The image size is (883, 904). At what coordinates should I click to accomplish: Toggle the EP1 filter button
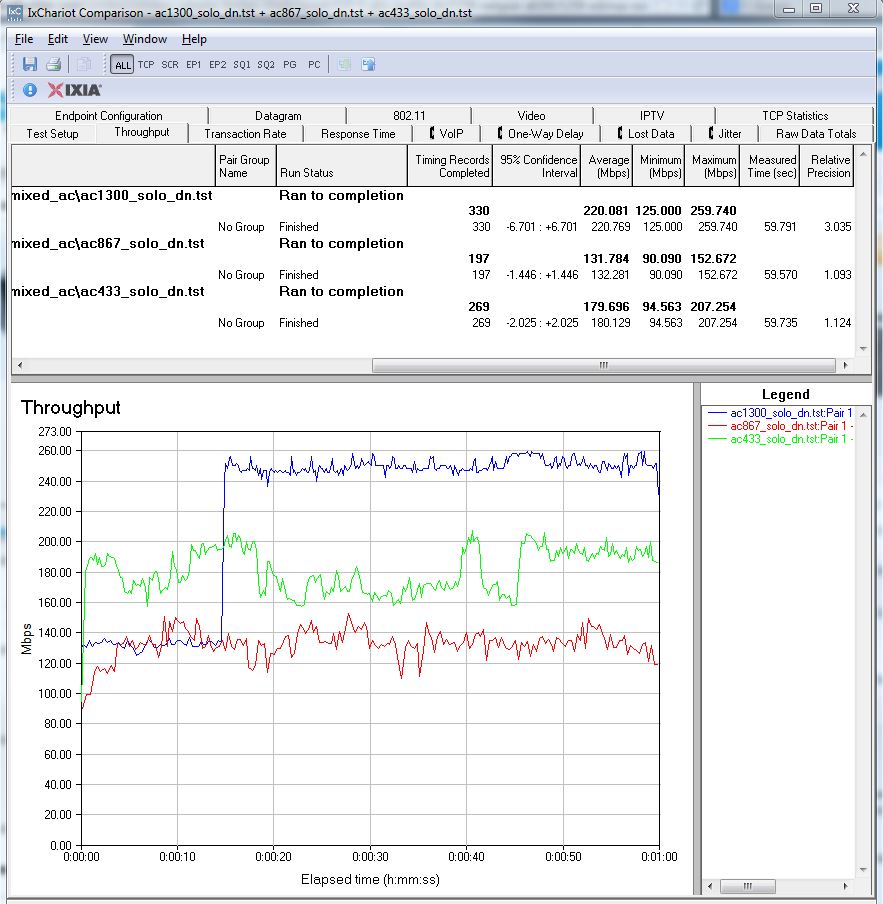[194, 65]
